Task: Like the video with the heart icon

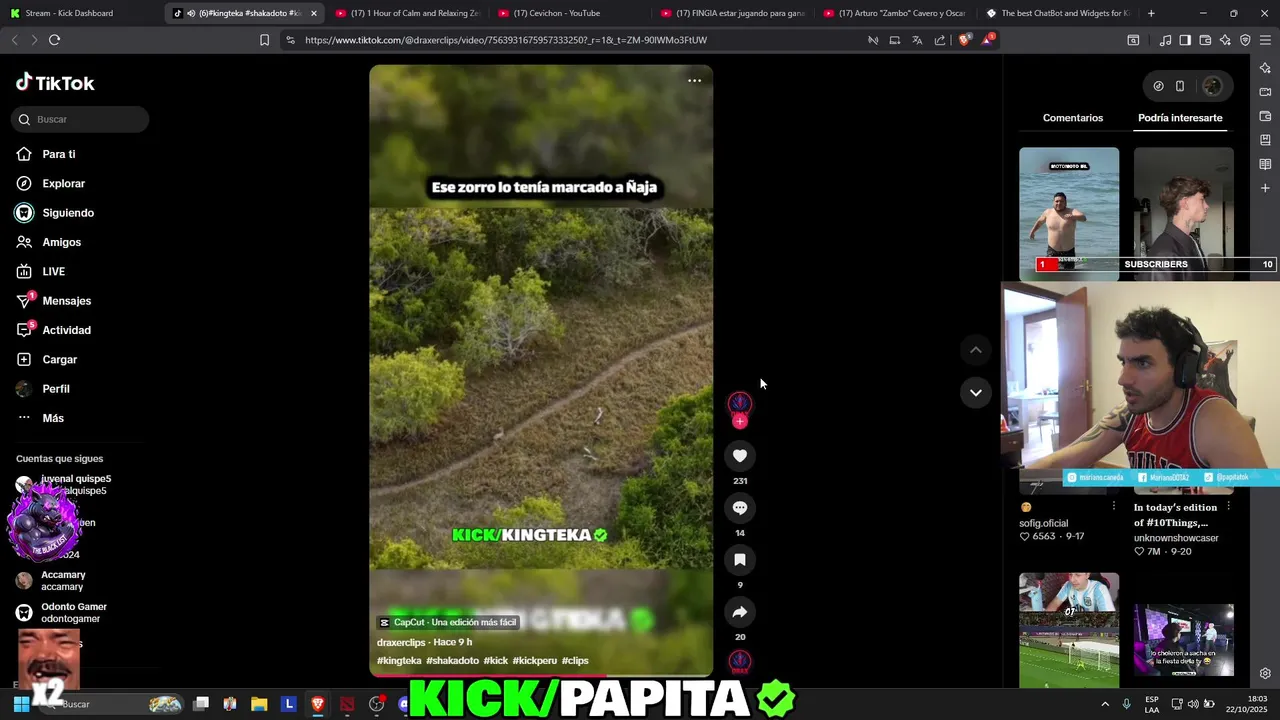Action: coord(740,456)
